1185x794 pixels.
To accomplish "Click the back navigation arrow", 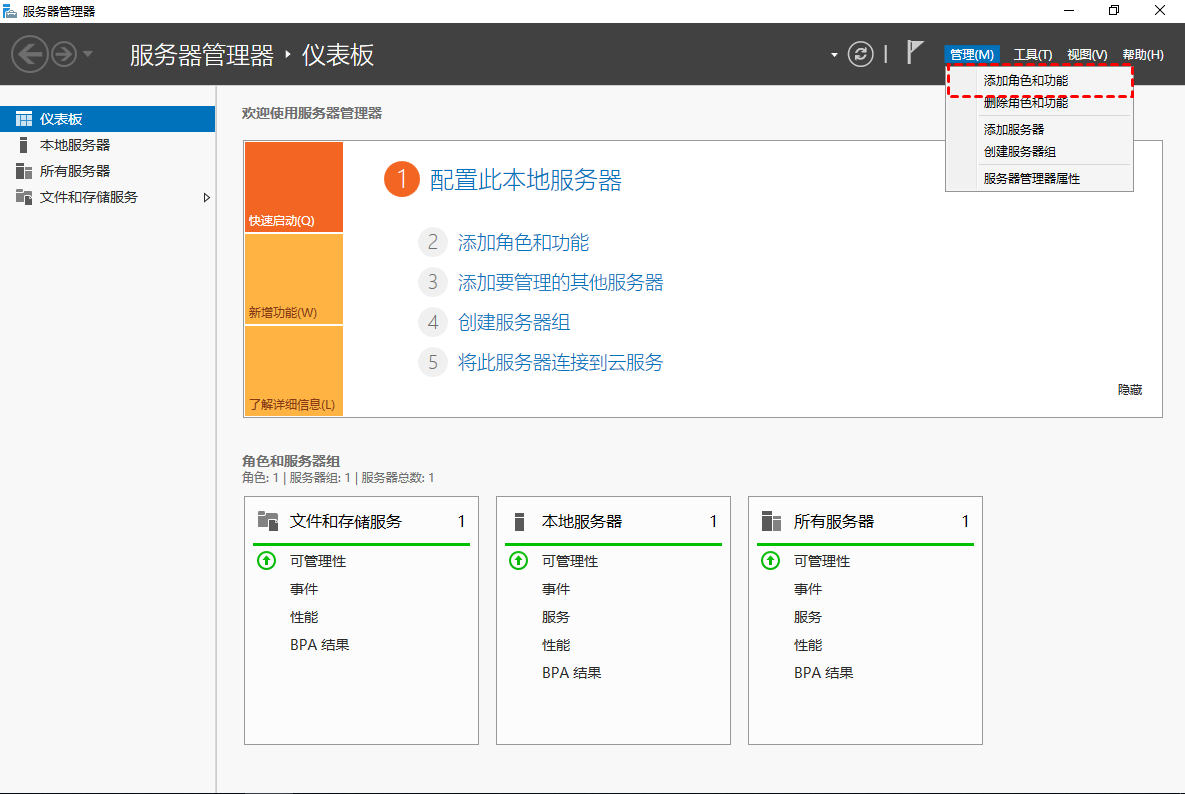I will [x=30, y=54].
